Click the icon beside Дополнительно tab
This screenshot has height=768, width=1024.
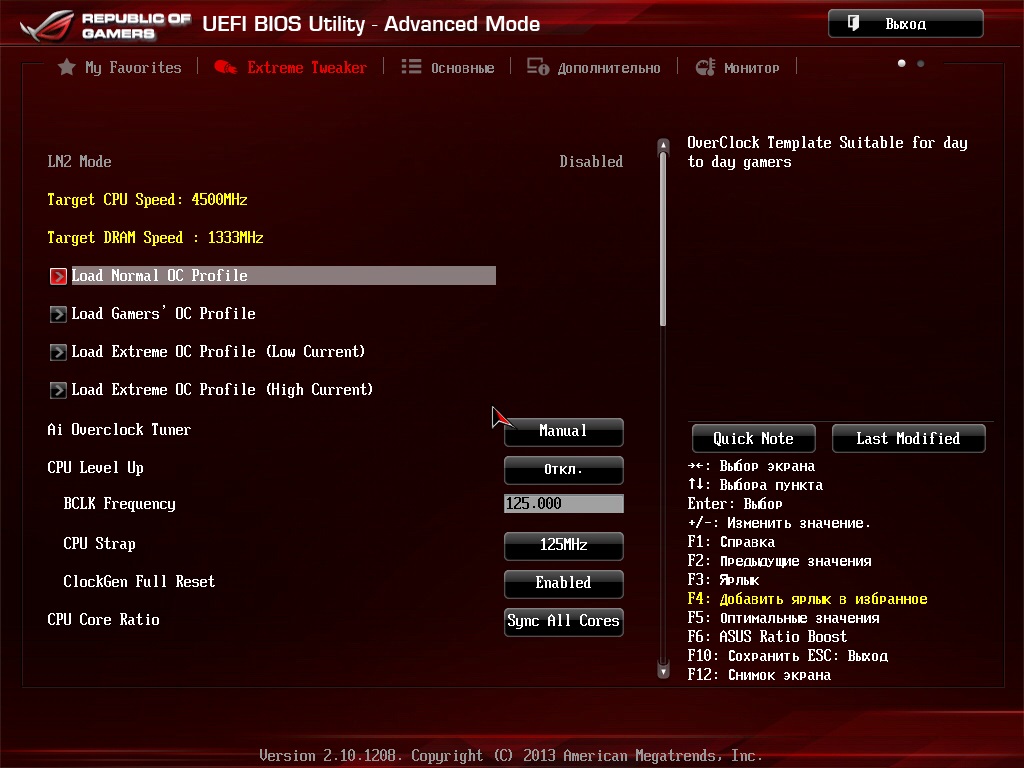coord(538,67)
